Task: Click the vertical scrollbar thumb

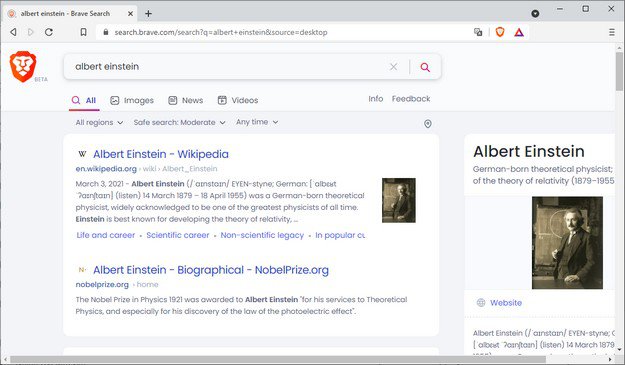Action: pyautogui.click(x=619, y=71)
